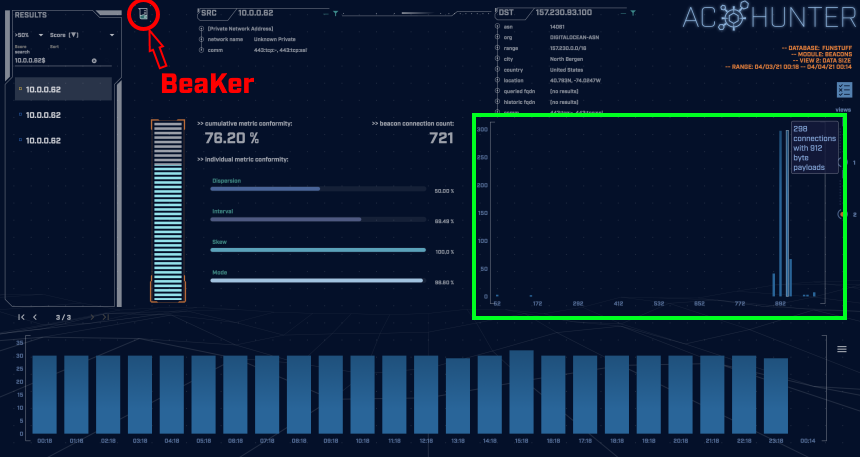Expand the historic fqdn row circle icon
Screen dimensions: 860x457
click(497, 102)
